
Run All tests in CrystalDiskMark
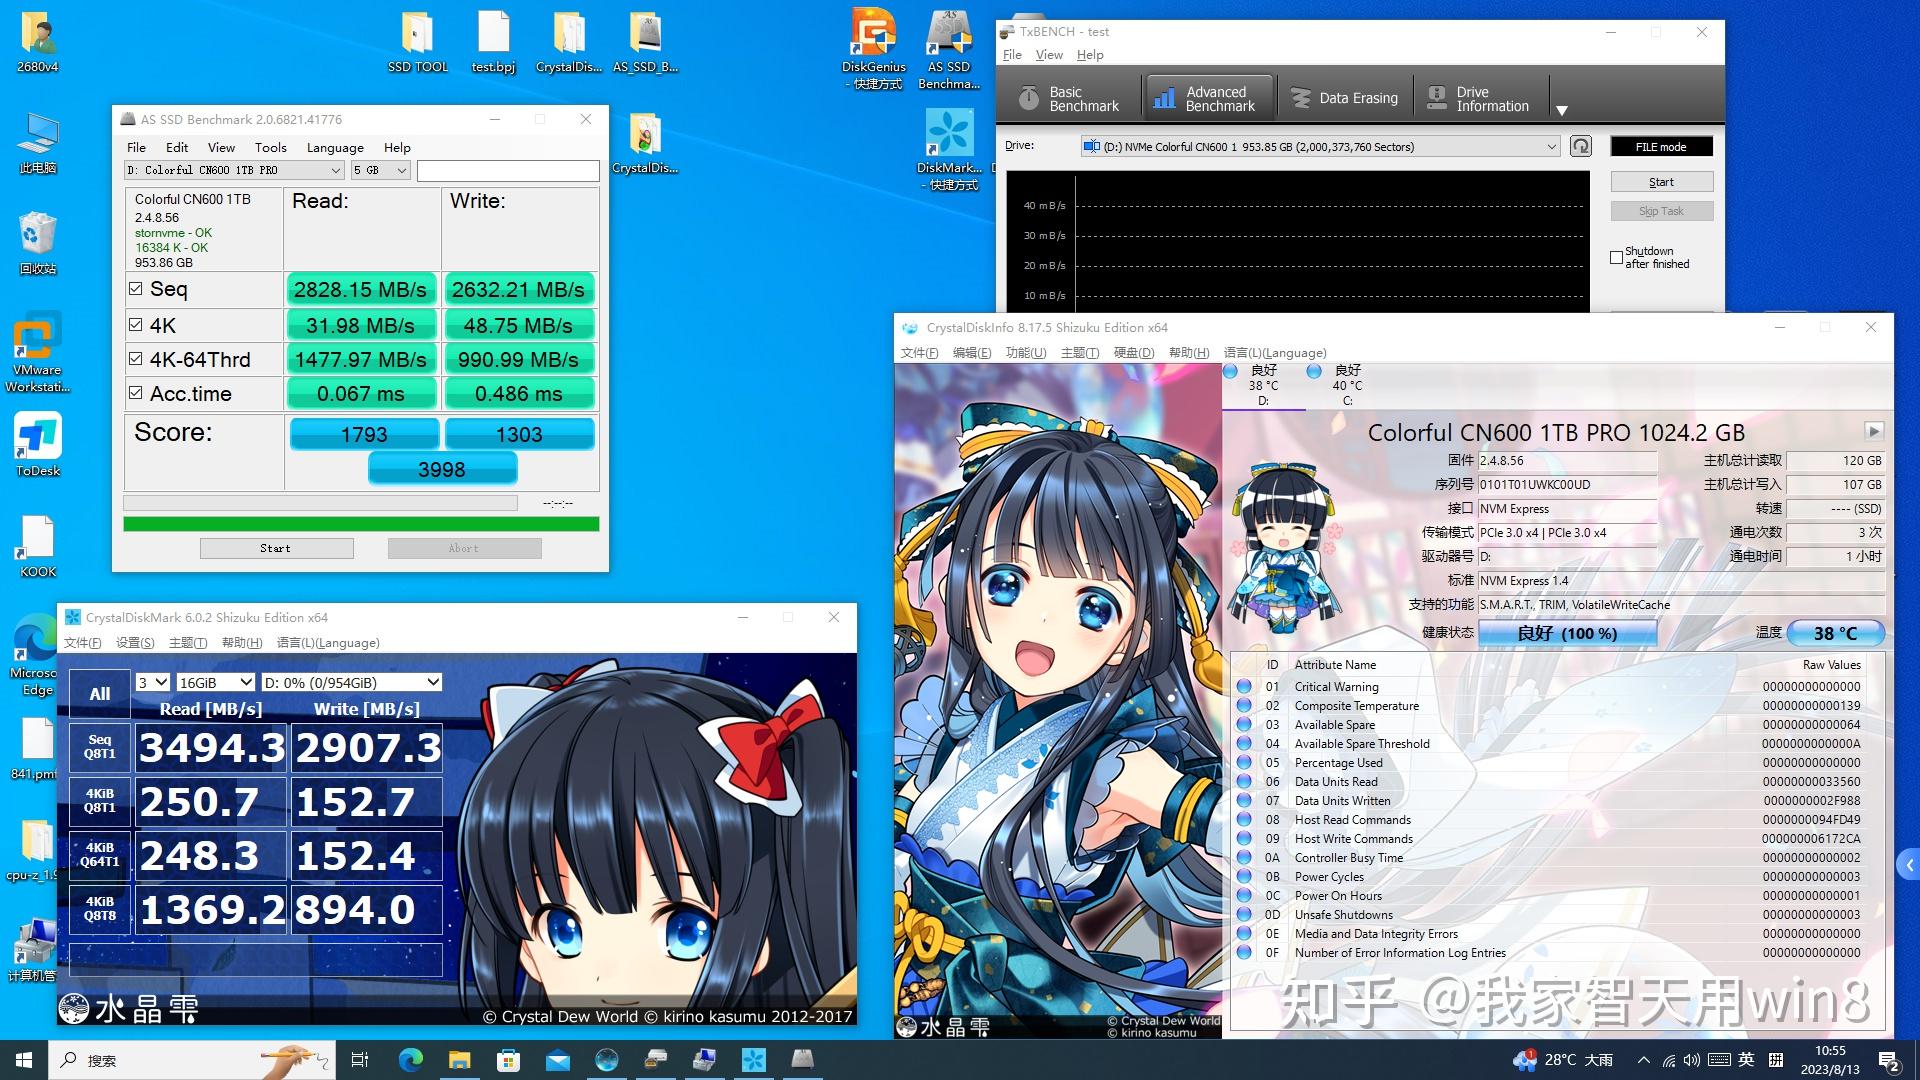(100, 694)
